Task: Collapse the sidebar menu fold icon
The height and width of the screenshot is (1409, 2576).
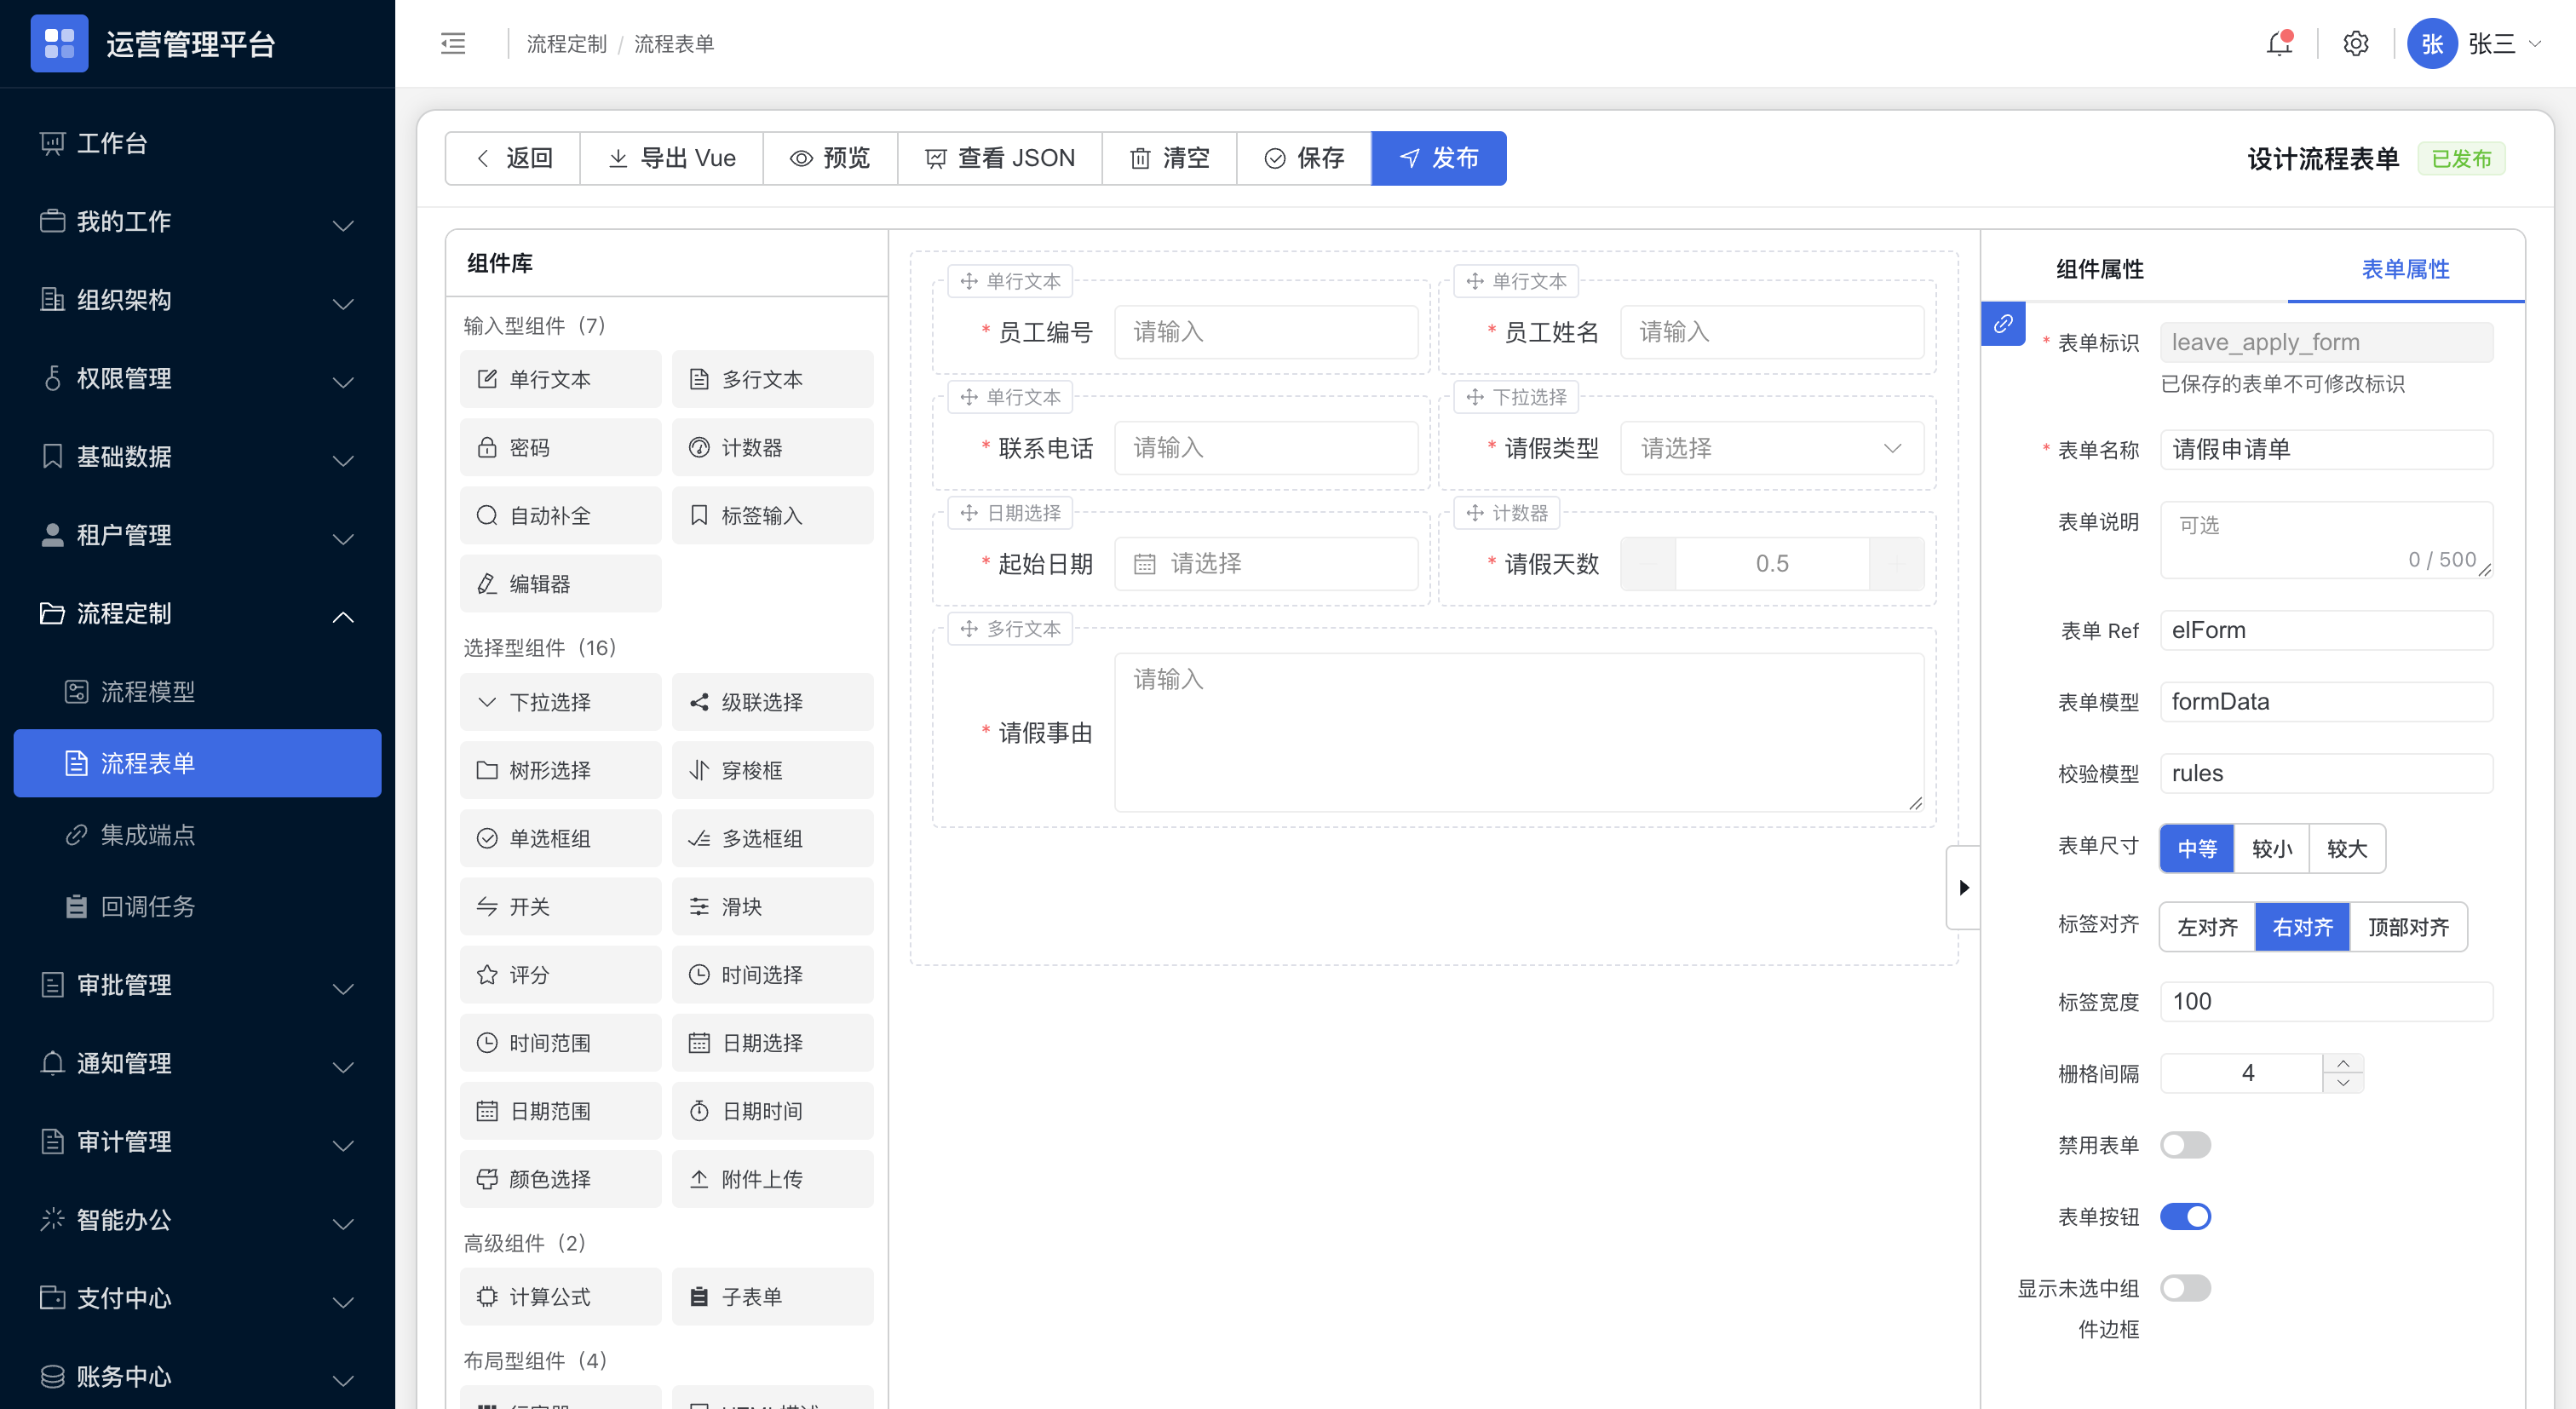Action: (453, 44)
